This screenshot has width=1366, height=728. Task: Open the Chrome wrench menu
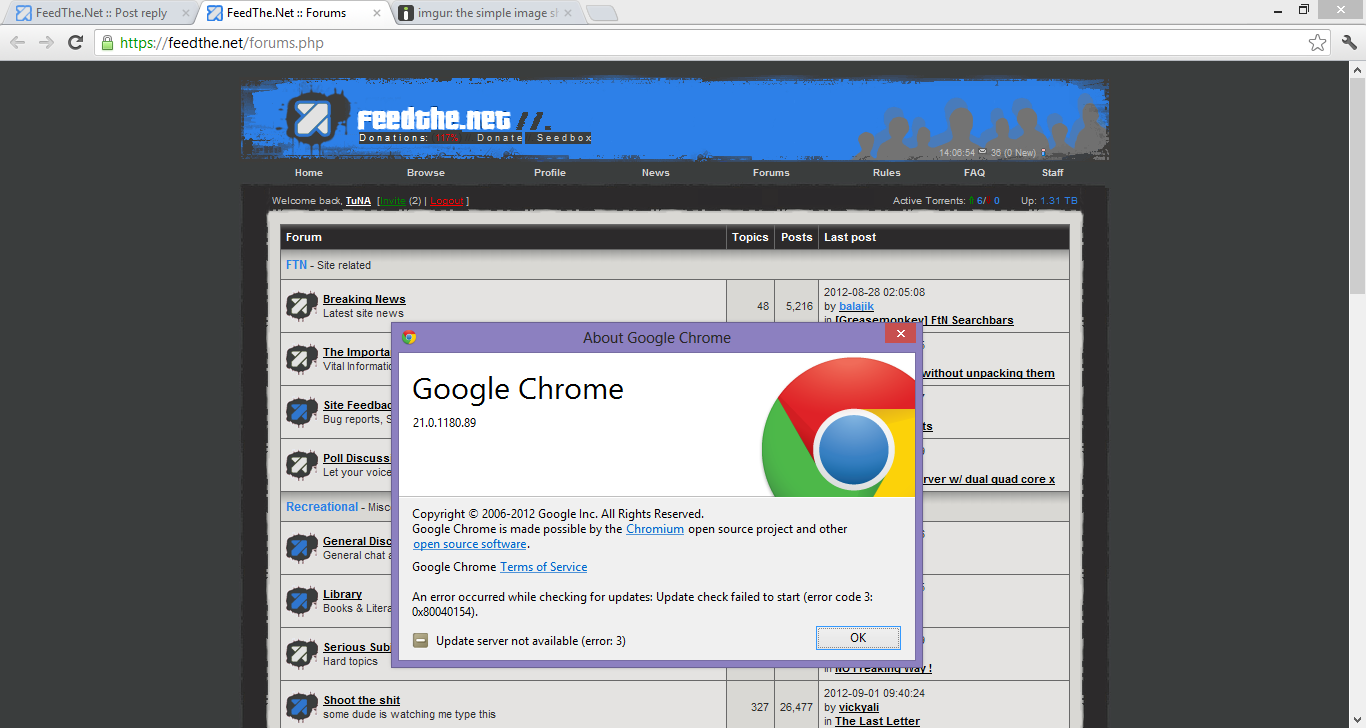click(1349, 43)
